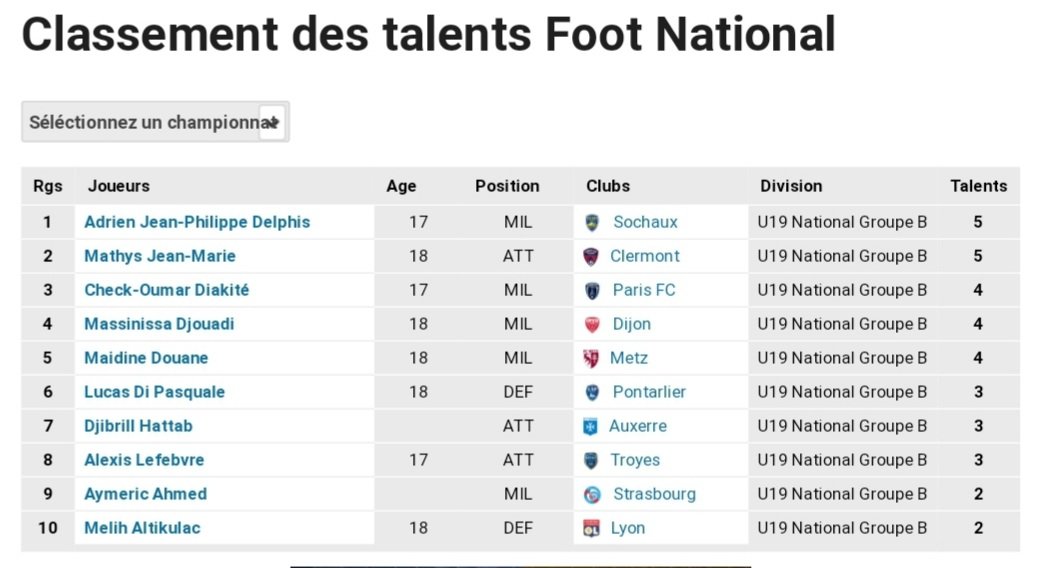This screenshot has width=1041, height=568.
Task: Click the Position column header
Action: pos(507,186)
